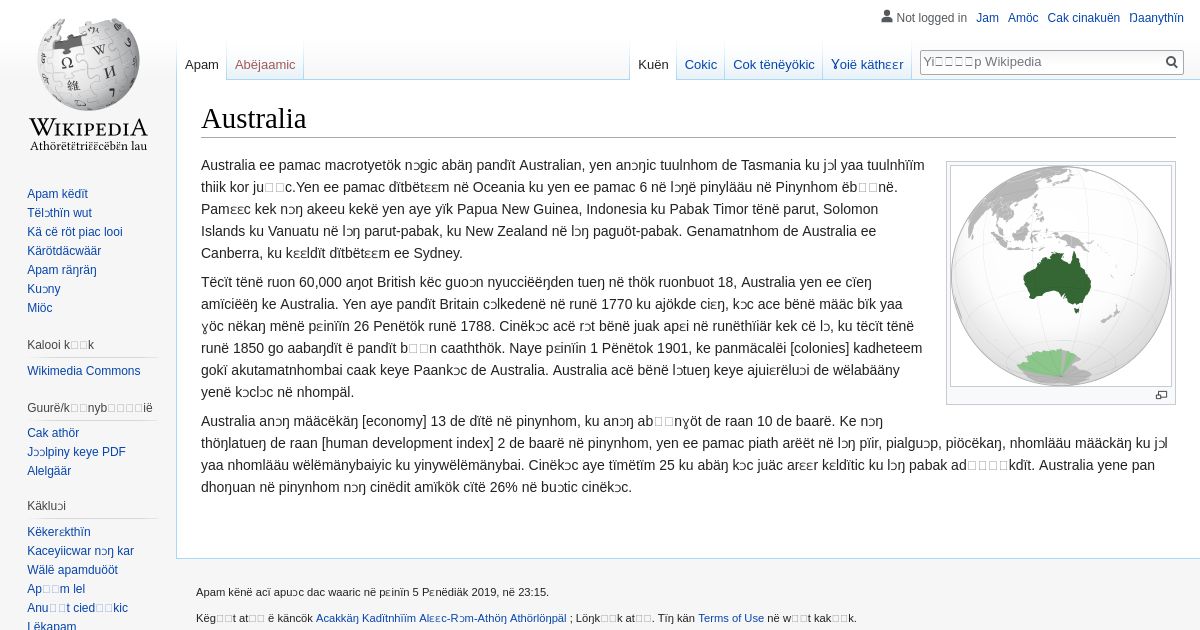Click the Wikipedia globe logo

[88, 64]
